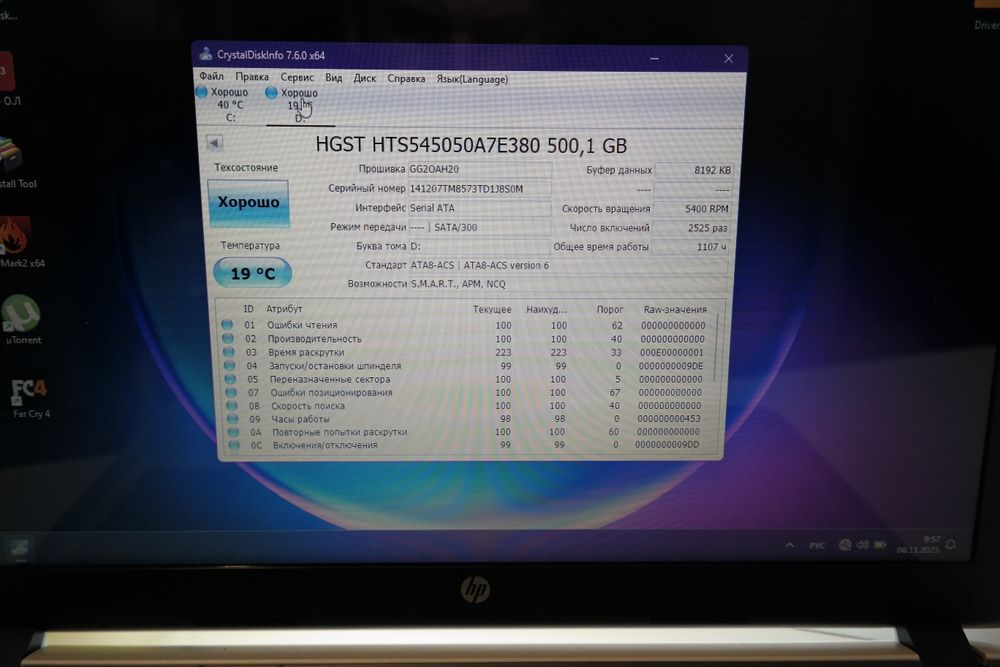Click the 8192 KB buffer size value
The width and height of the screenshot is (1000, 667).
694,170
